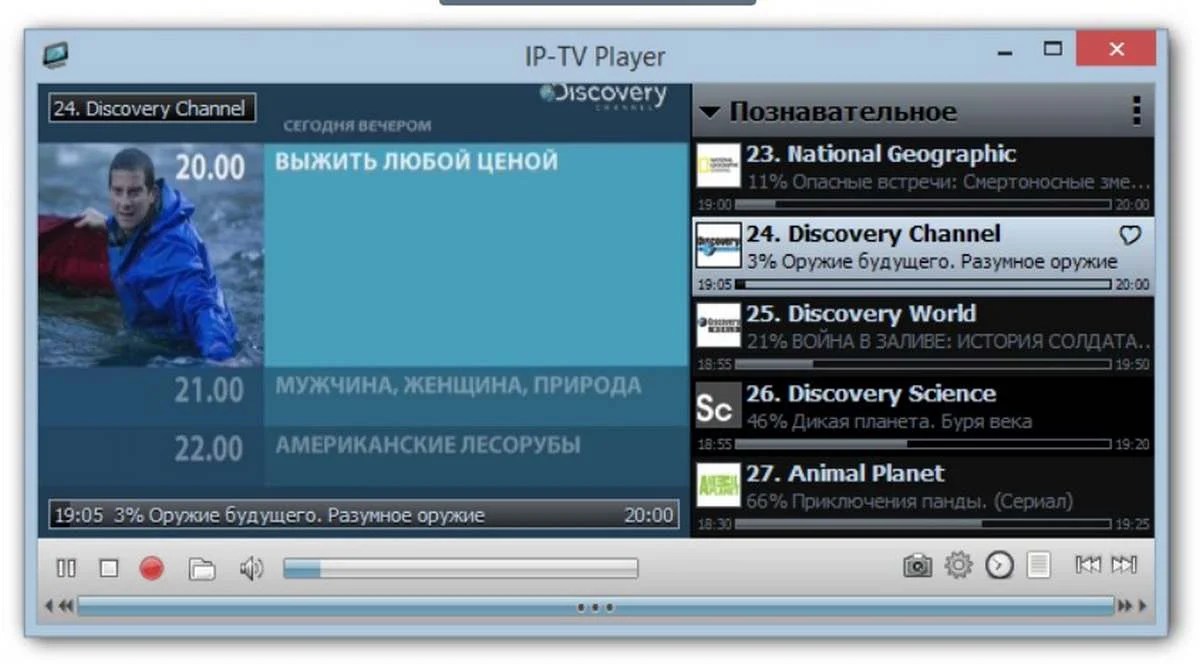1200x665 pixels.
Task: Minimize the IP-TV Player window
Action: 1006,52
